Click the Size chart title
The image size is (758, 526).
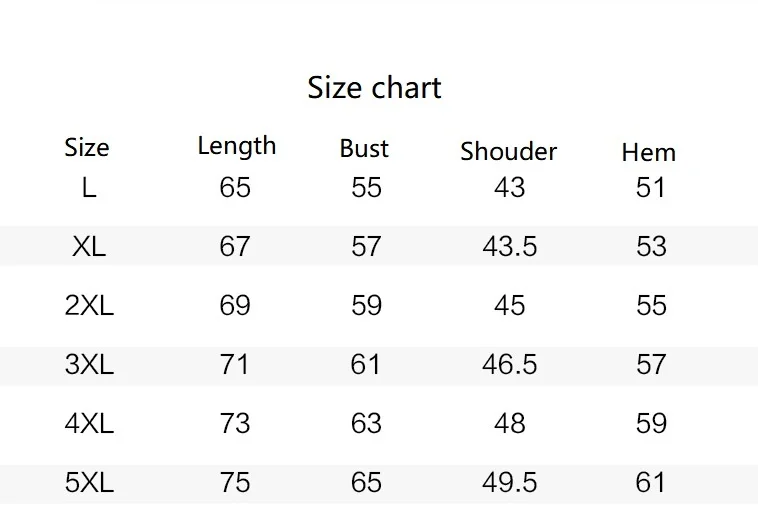[x=374, y=88]
